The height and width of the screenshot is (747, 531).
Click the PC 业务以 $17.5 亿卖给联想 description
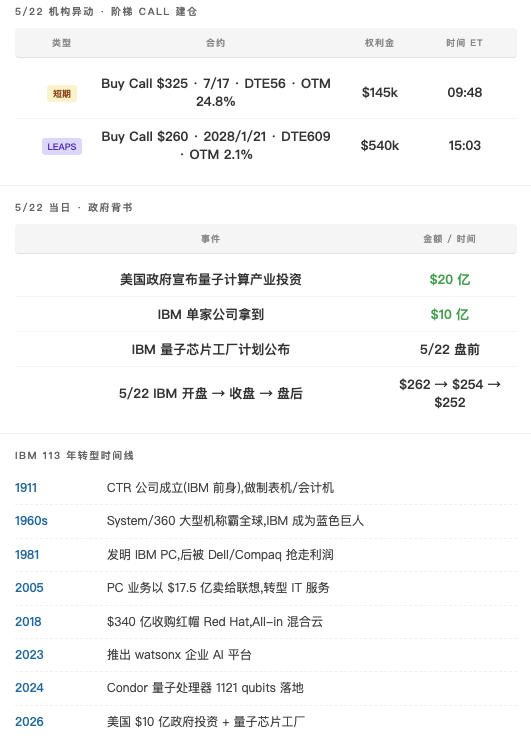point(218,588)
